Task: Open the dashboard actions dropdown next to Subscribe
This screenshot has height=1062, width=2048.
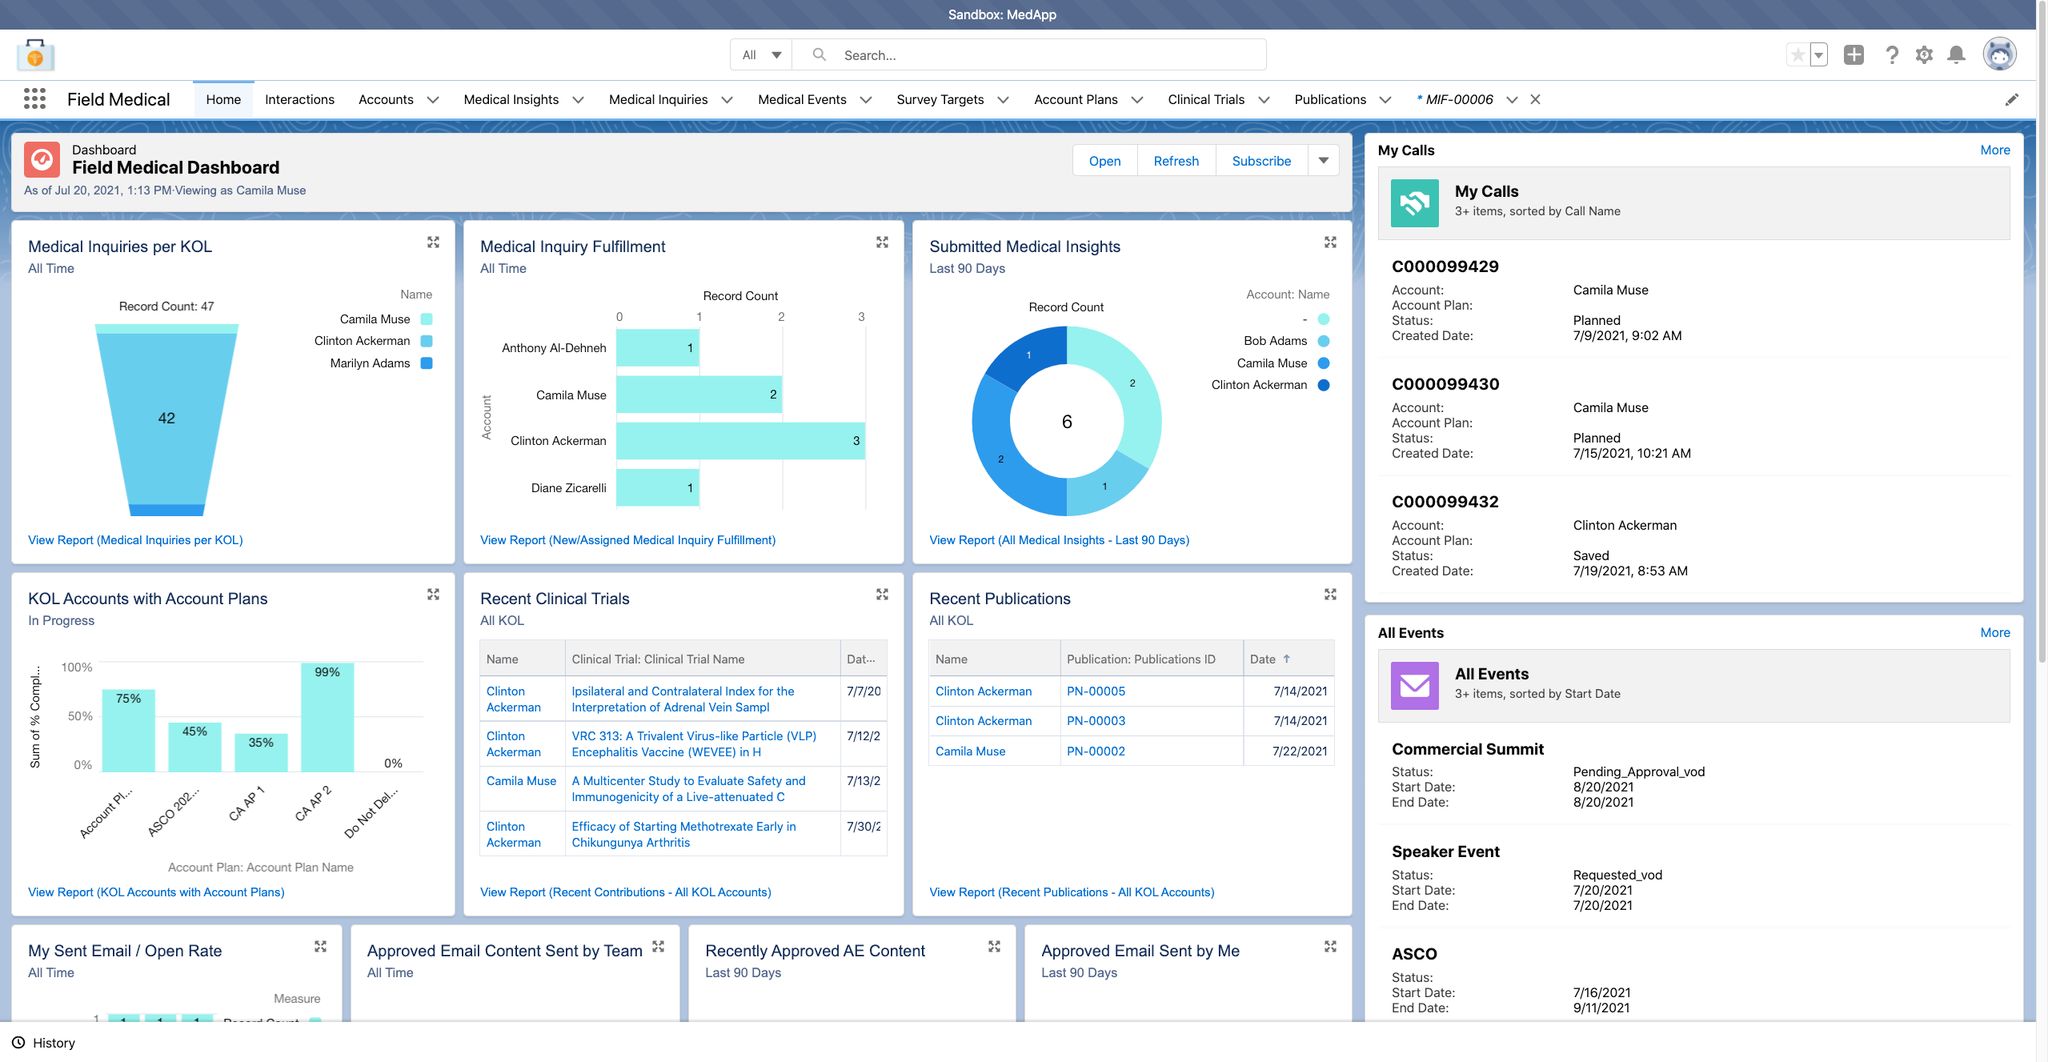Action: [x=1323, y=160]
